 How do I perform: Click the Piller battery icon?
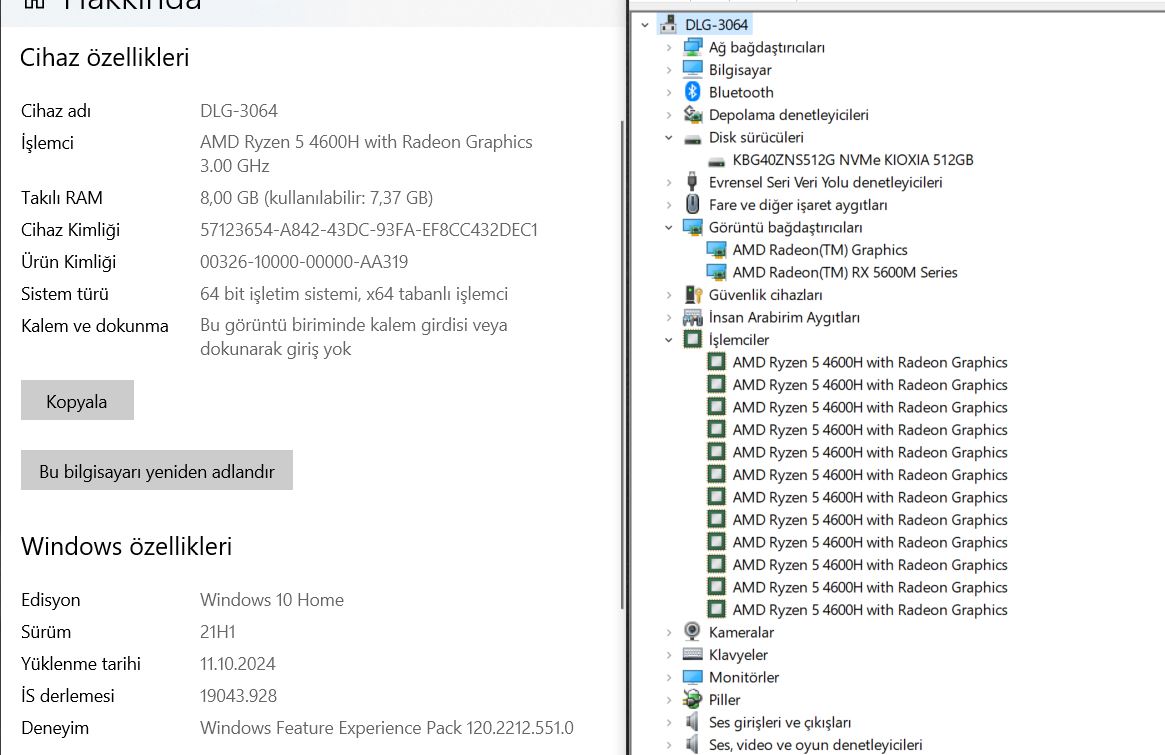tap(692, 699)
